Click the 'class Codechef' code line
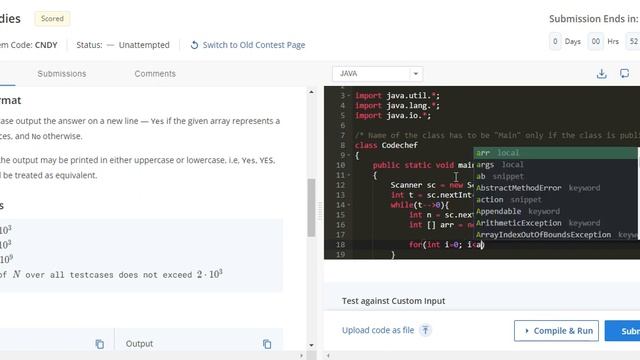Image resolution: width=640 pixels, height=360 pixels. (386, 145)
